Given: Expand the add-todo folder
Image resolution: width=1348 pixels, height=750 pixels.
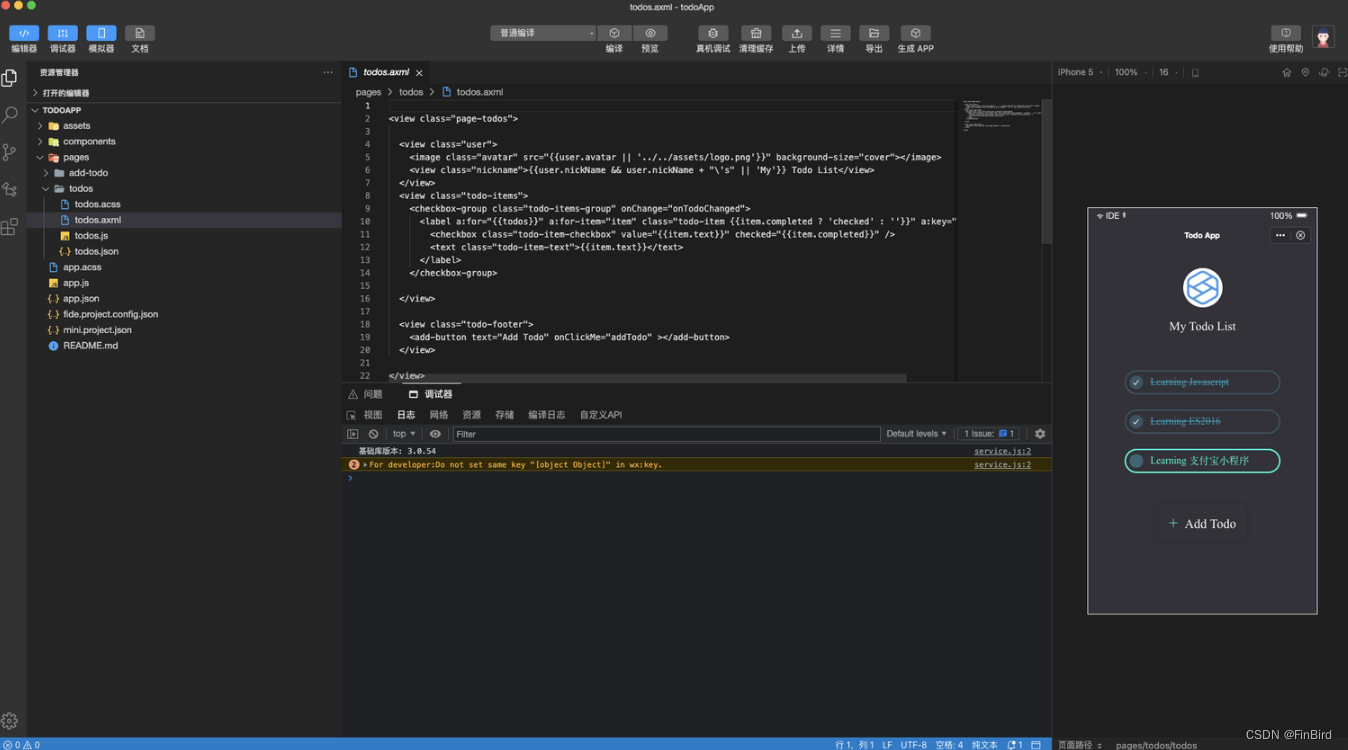Looking at the screenshot, I should point(184,173).
